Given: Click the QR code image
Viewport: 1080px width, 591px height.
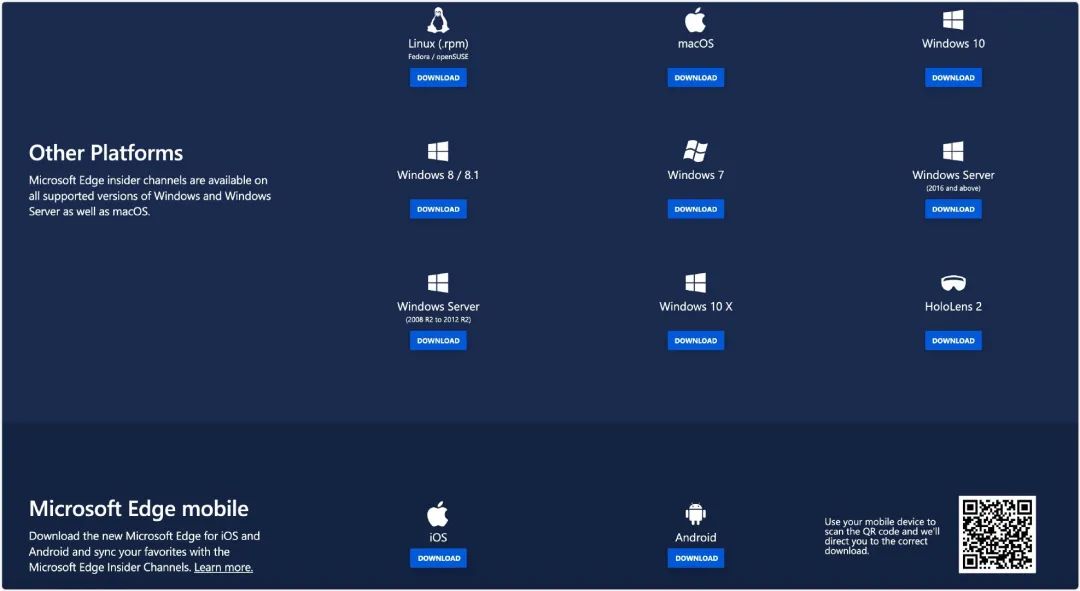Looking at the screenshot, I should (997, 535).
